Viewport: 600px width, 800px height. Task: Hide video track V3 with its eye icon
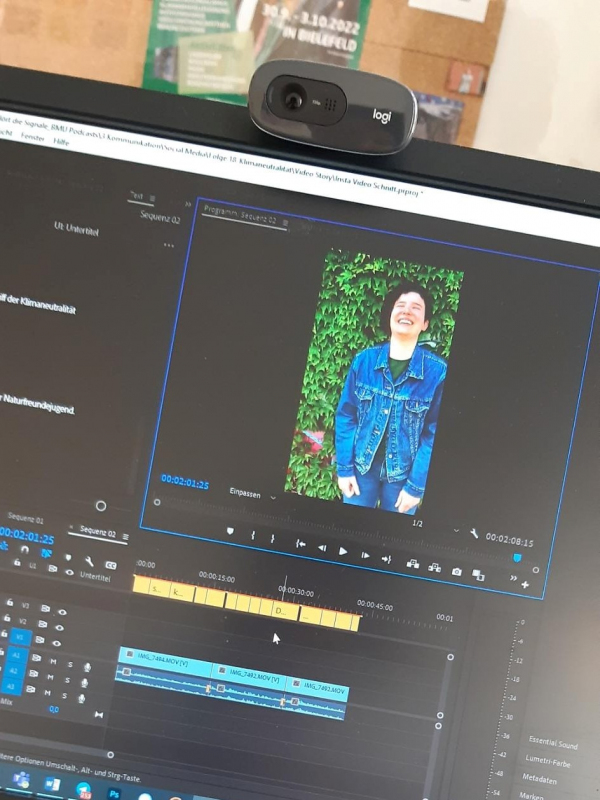62,612
